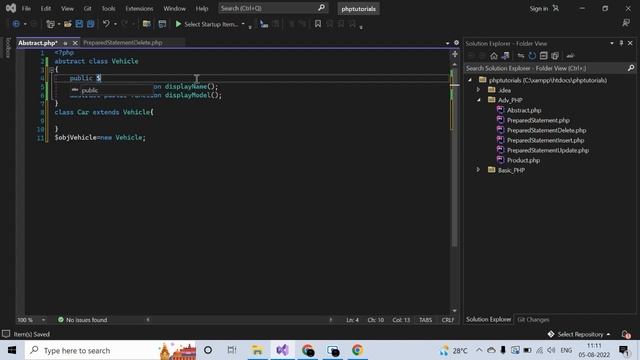Click the Windows Start button
This screenshot has height=360, width=640.
coord(12,350)
